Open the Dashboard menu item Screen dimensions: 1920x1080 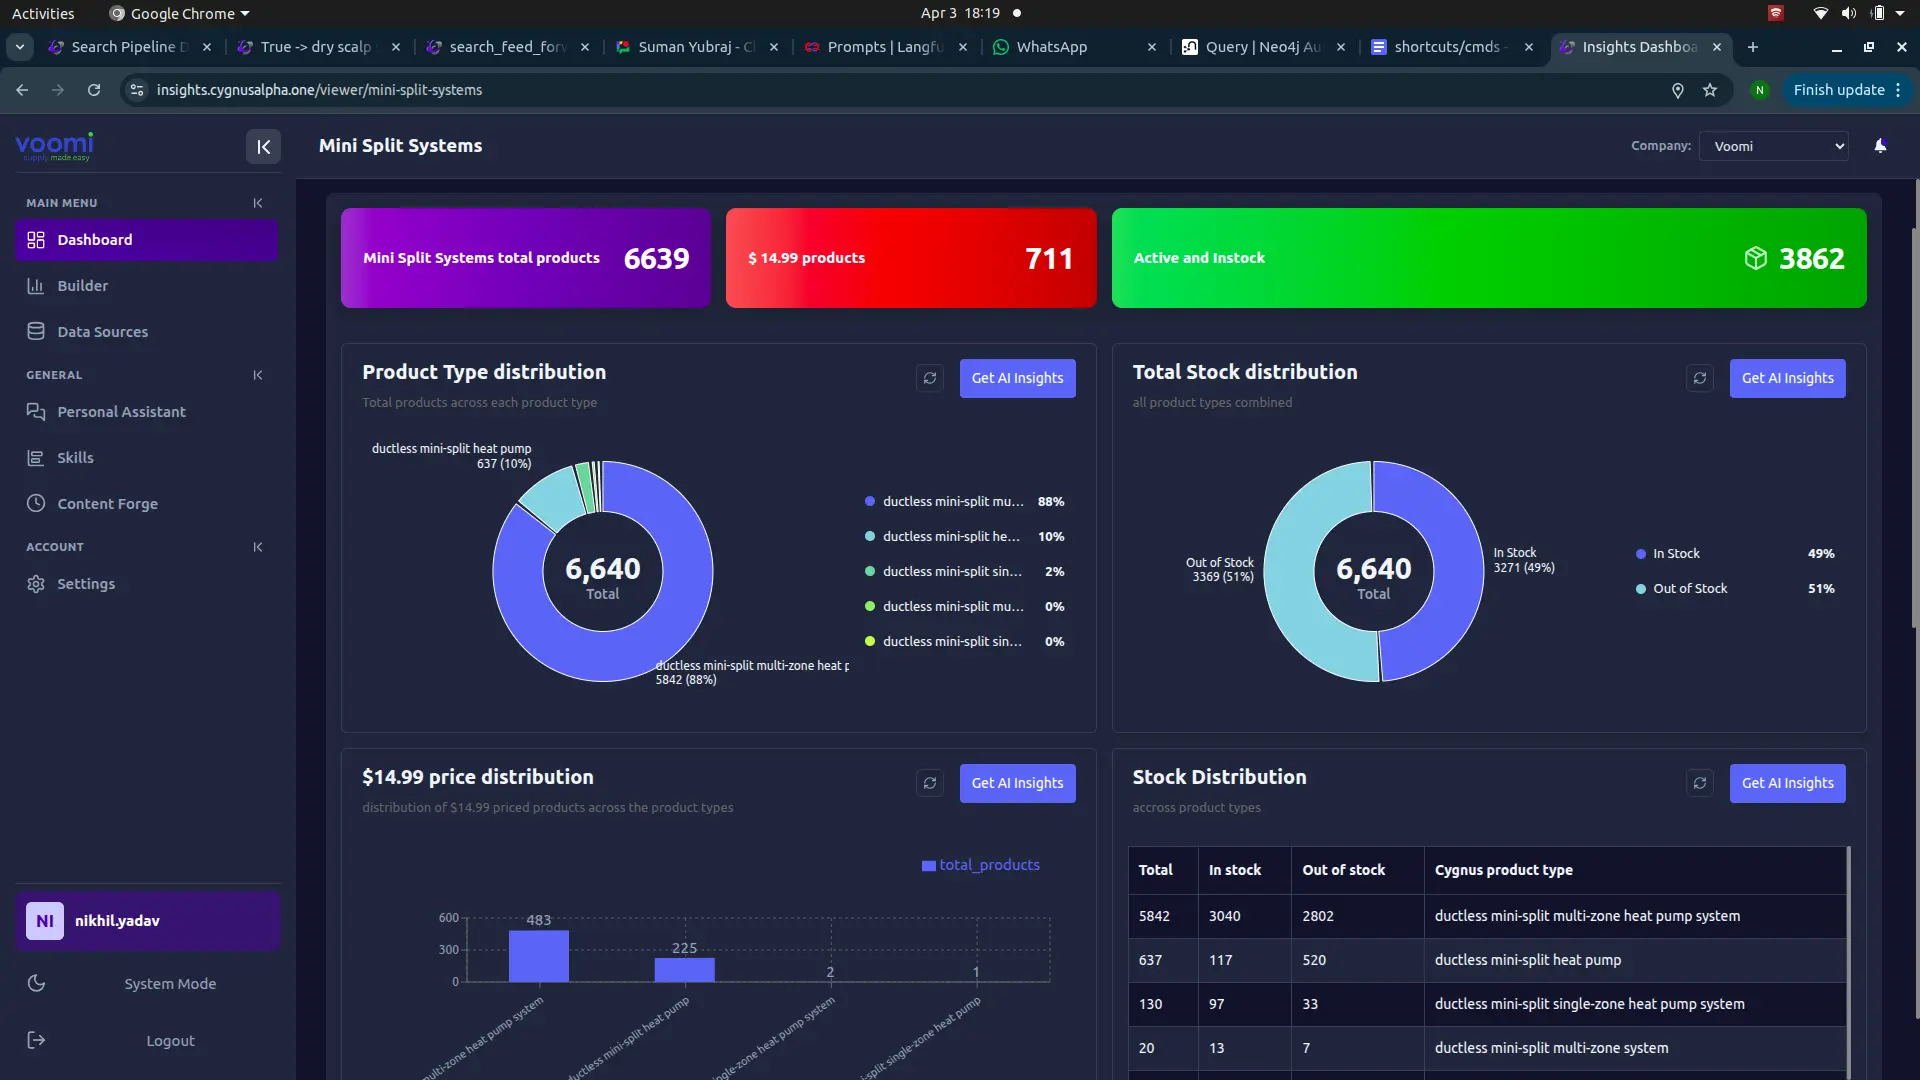(147, 240)
